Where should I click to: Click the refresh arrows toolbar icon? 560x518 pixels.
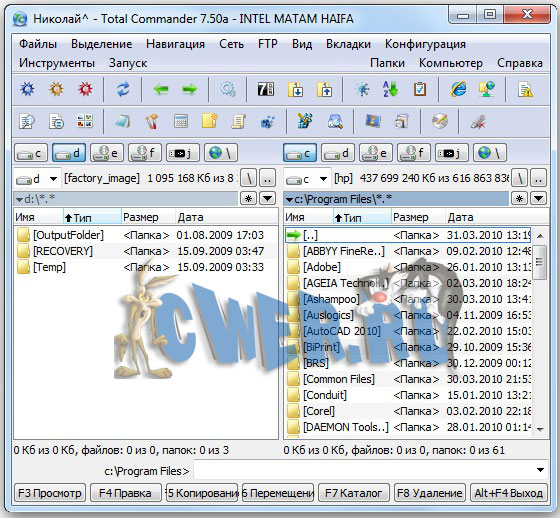point(123,89)
